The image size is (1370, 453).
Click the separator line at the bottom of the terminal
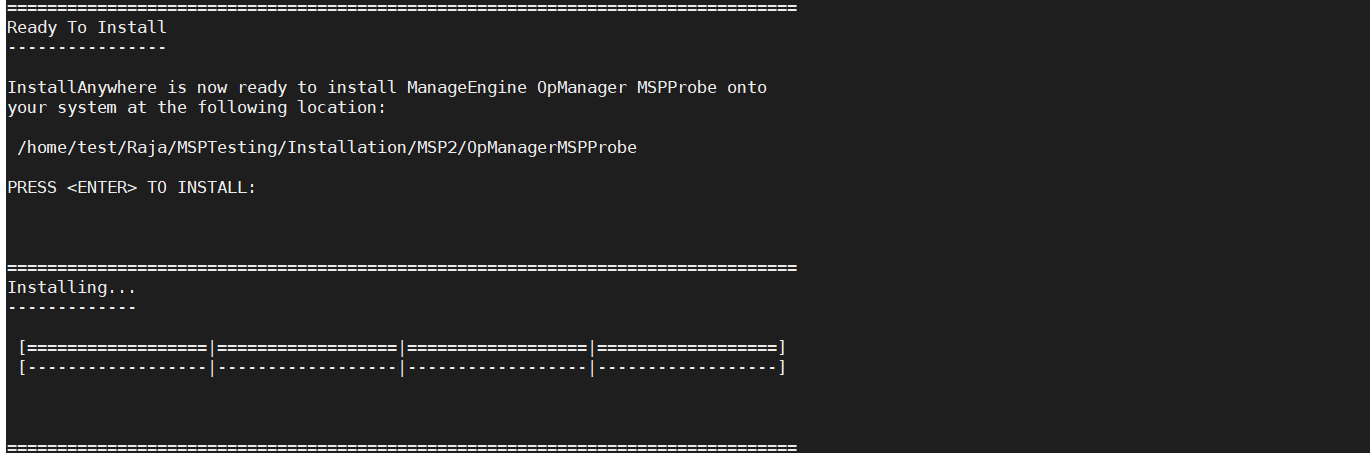[402, 446]
